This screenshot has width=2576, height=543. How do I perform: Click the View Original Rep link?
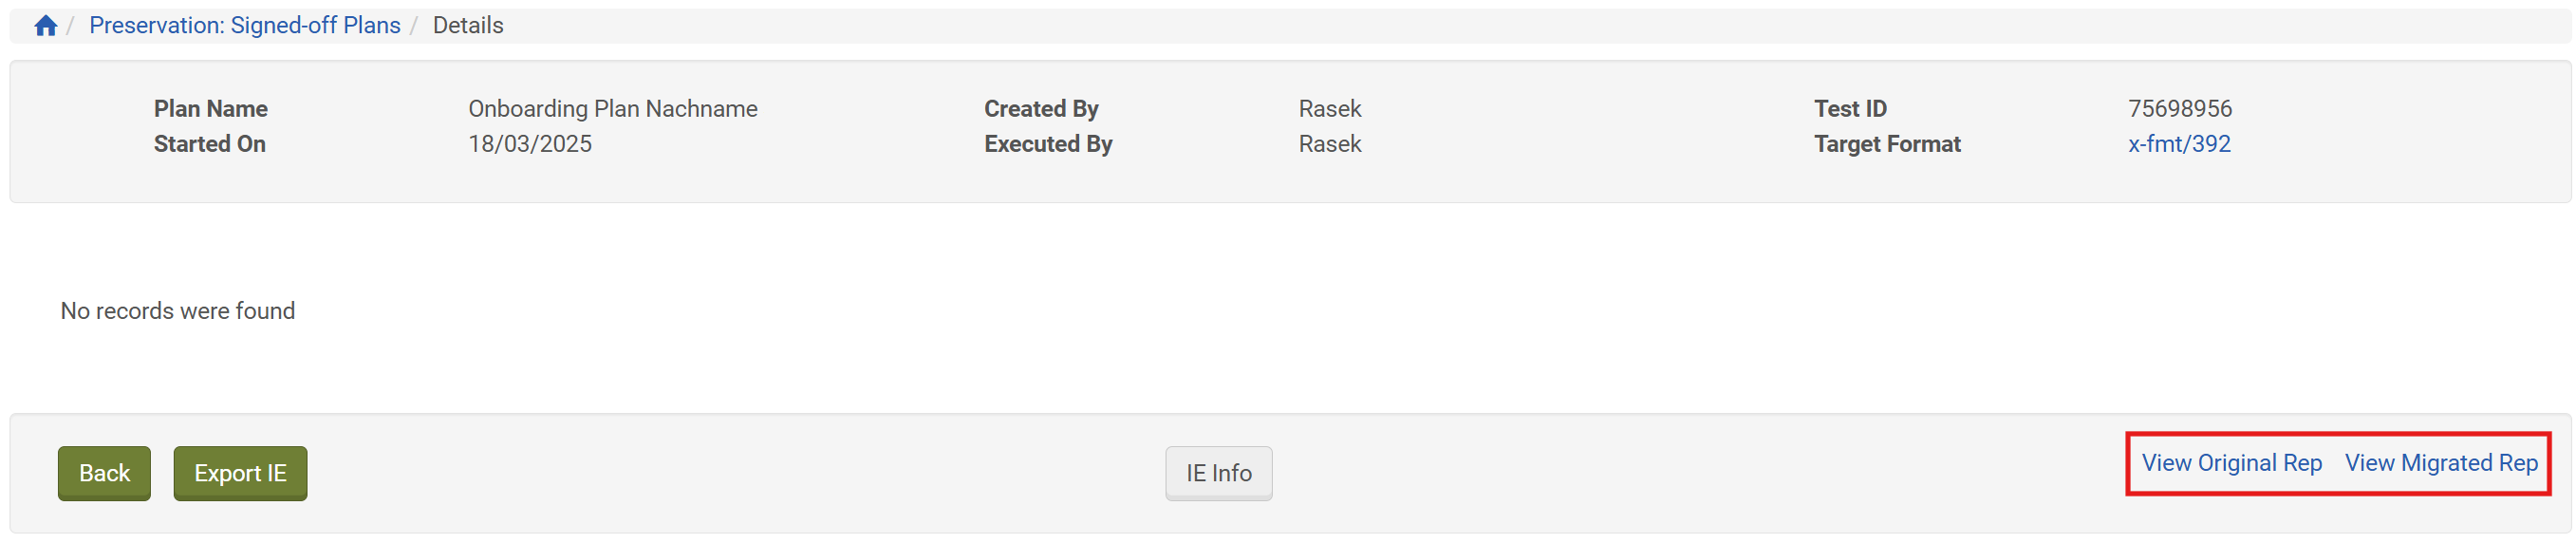tap(2231, 463)
